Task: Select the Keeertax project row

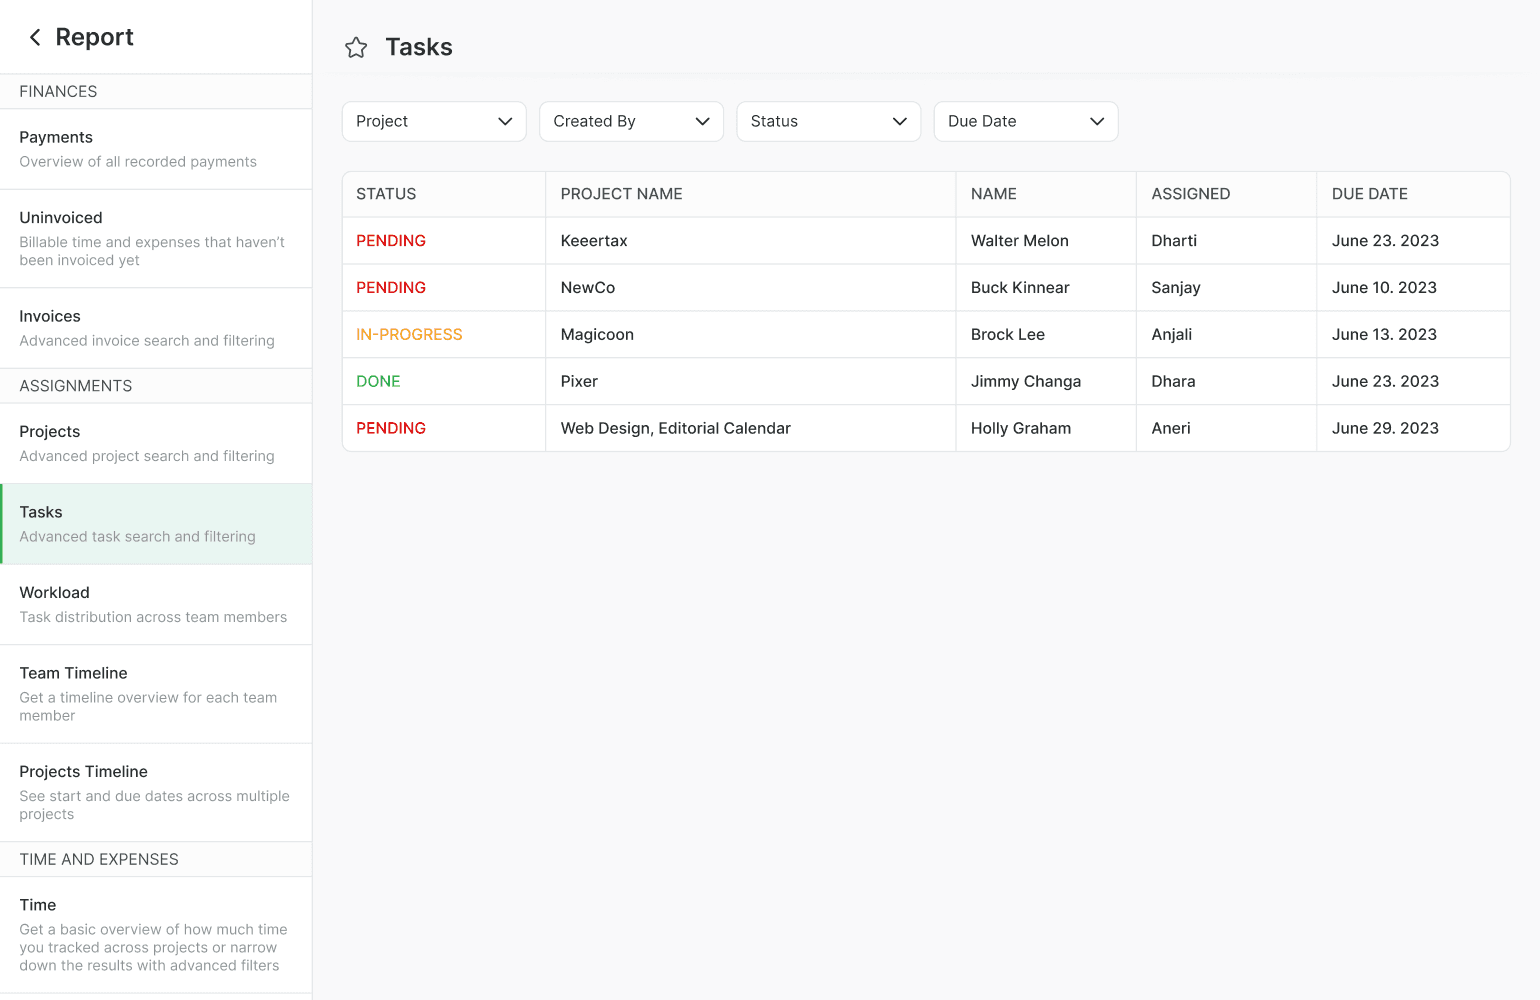Action: tap(594, 241)
